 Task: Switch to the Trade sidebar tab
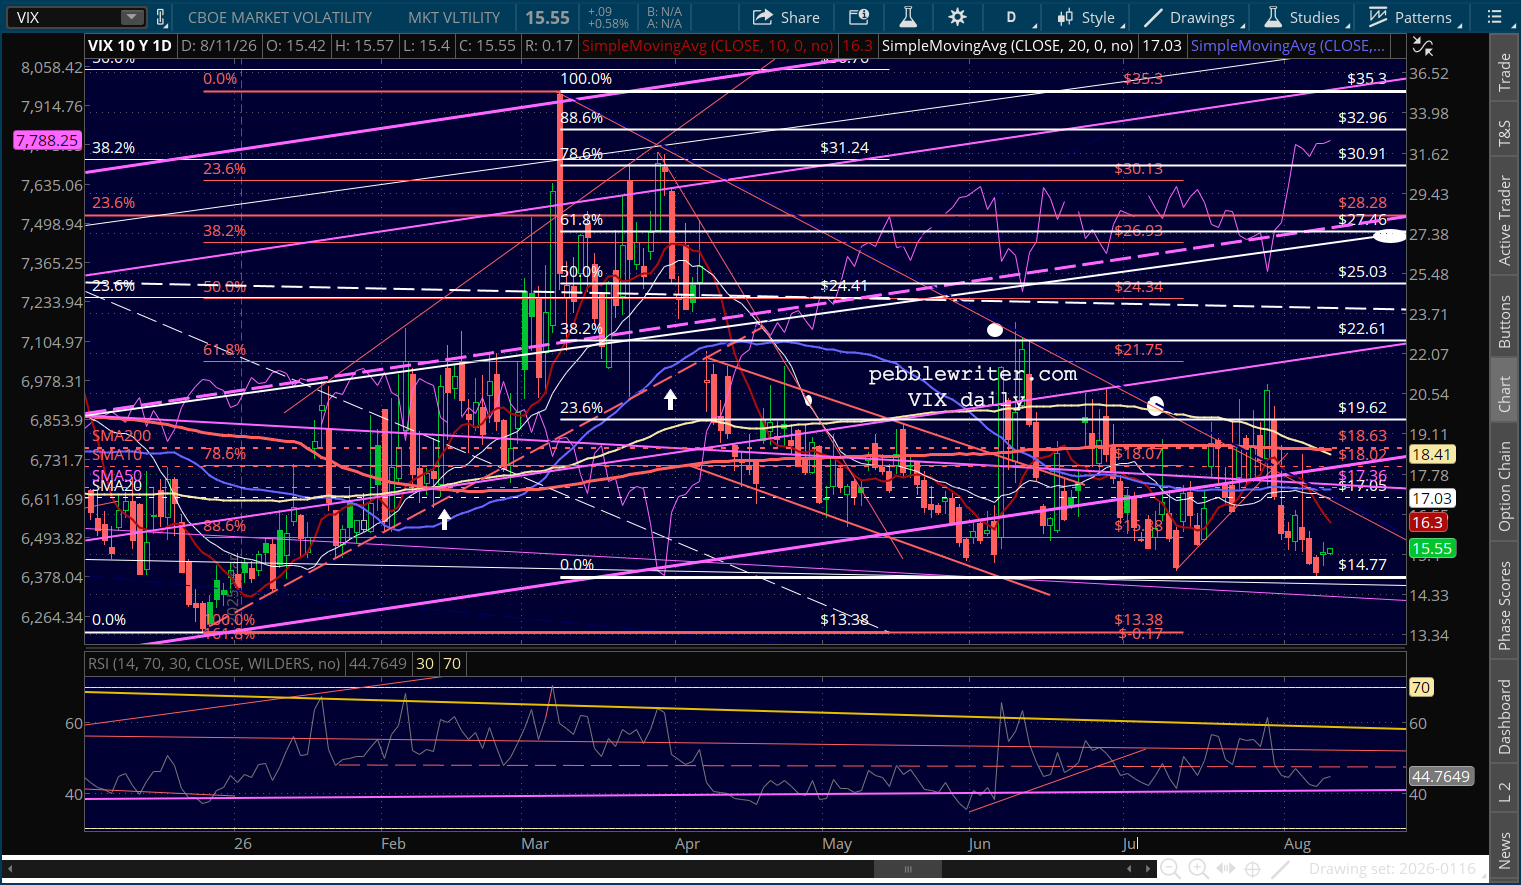[1504, 72]
